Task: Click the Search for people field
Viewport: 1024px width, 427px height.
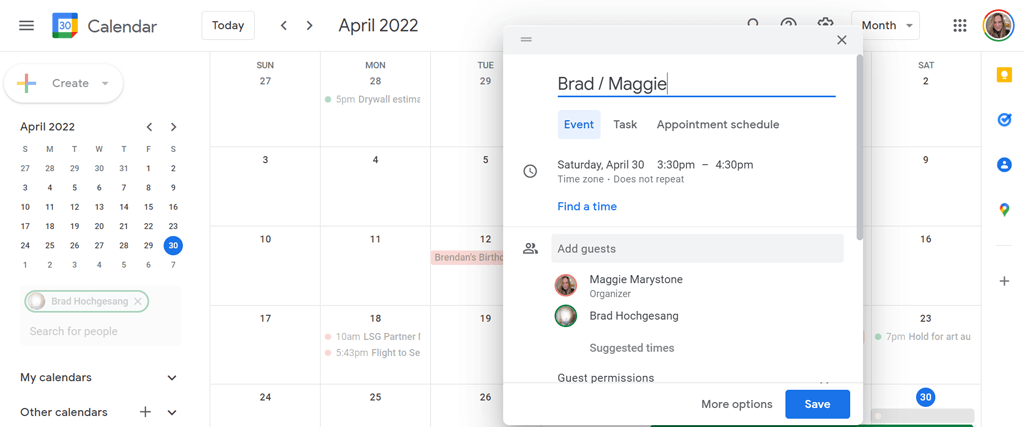Action: click(100, 331)
